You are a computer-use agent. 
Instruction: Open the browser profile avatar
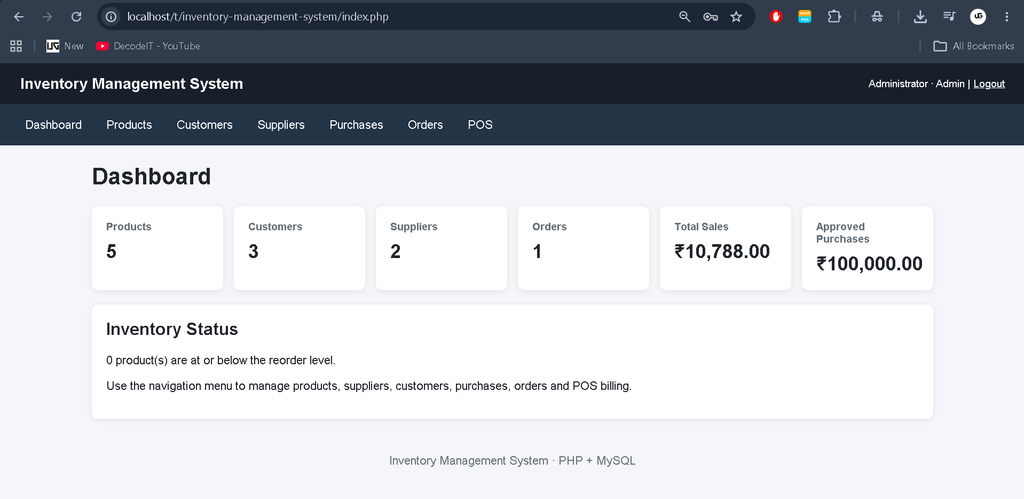(x=978, y=17)
